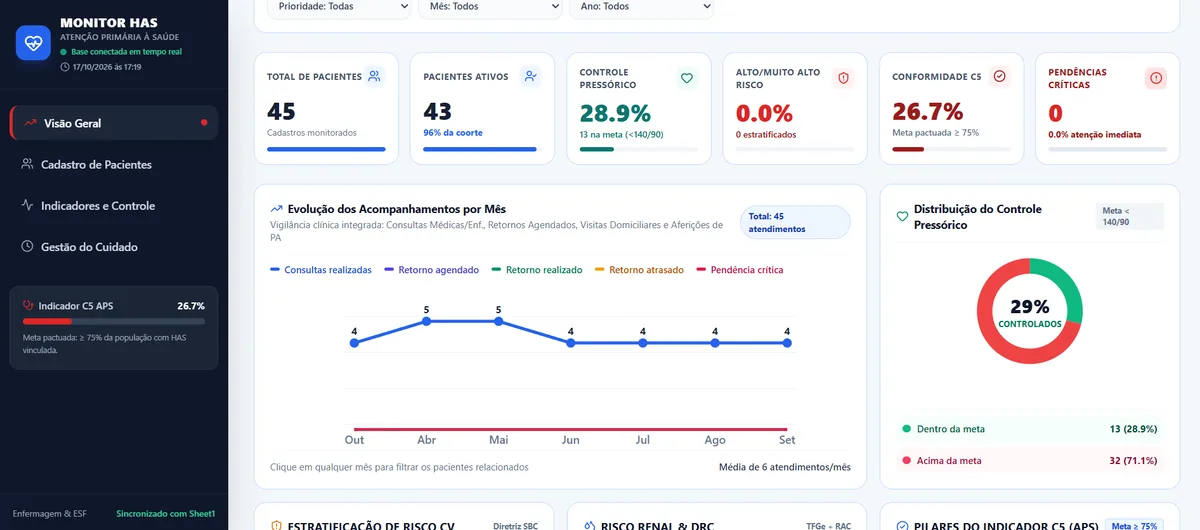Click the Jun month label on axis
The image size is (1200, 530).
tap(571, 440)
